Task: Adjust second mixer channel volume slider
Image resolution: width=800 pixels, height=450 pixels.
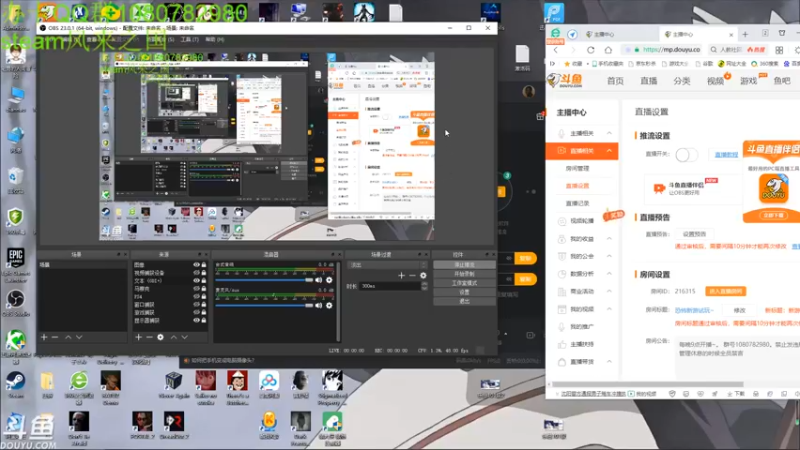Action: pyautogui.click(x=264, y=306)
